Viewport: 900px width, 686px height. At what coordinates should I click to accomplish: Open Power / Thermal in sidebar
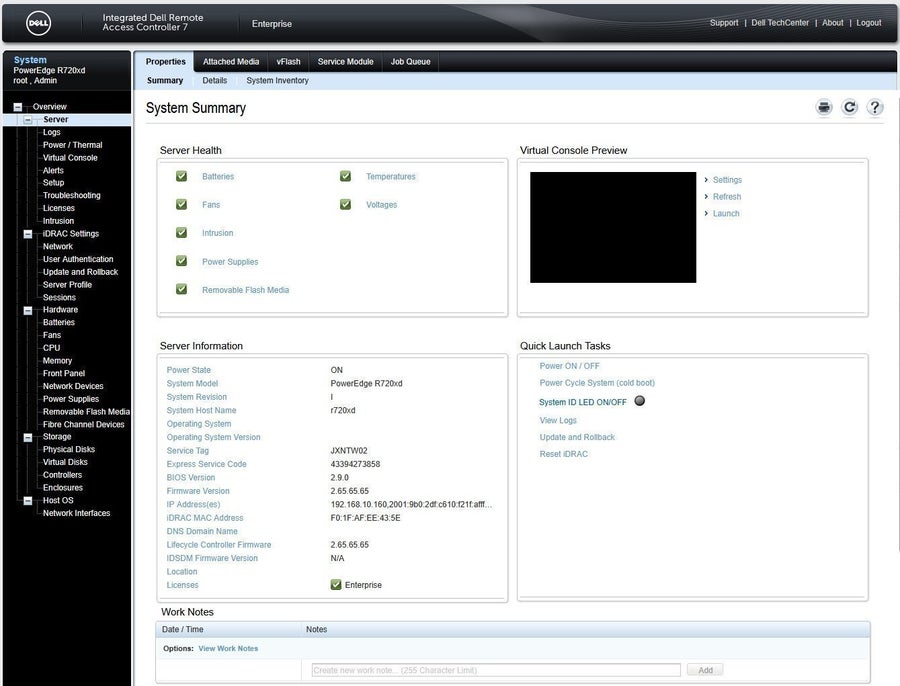click(72, 145)
